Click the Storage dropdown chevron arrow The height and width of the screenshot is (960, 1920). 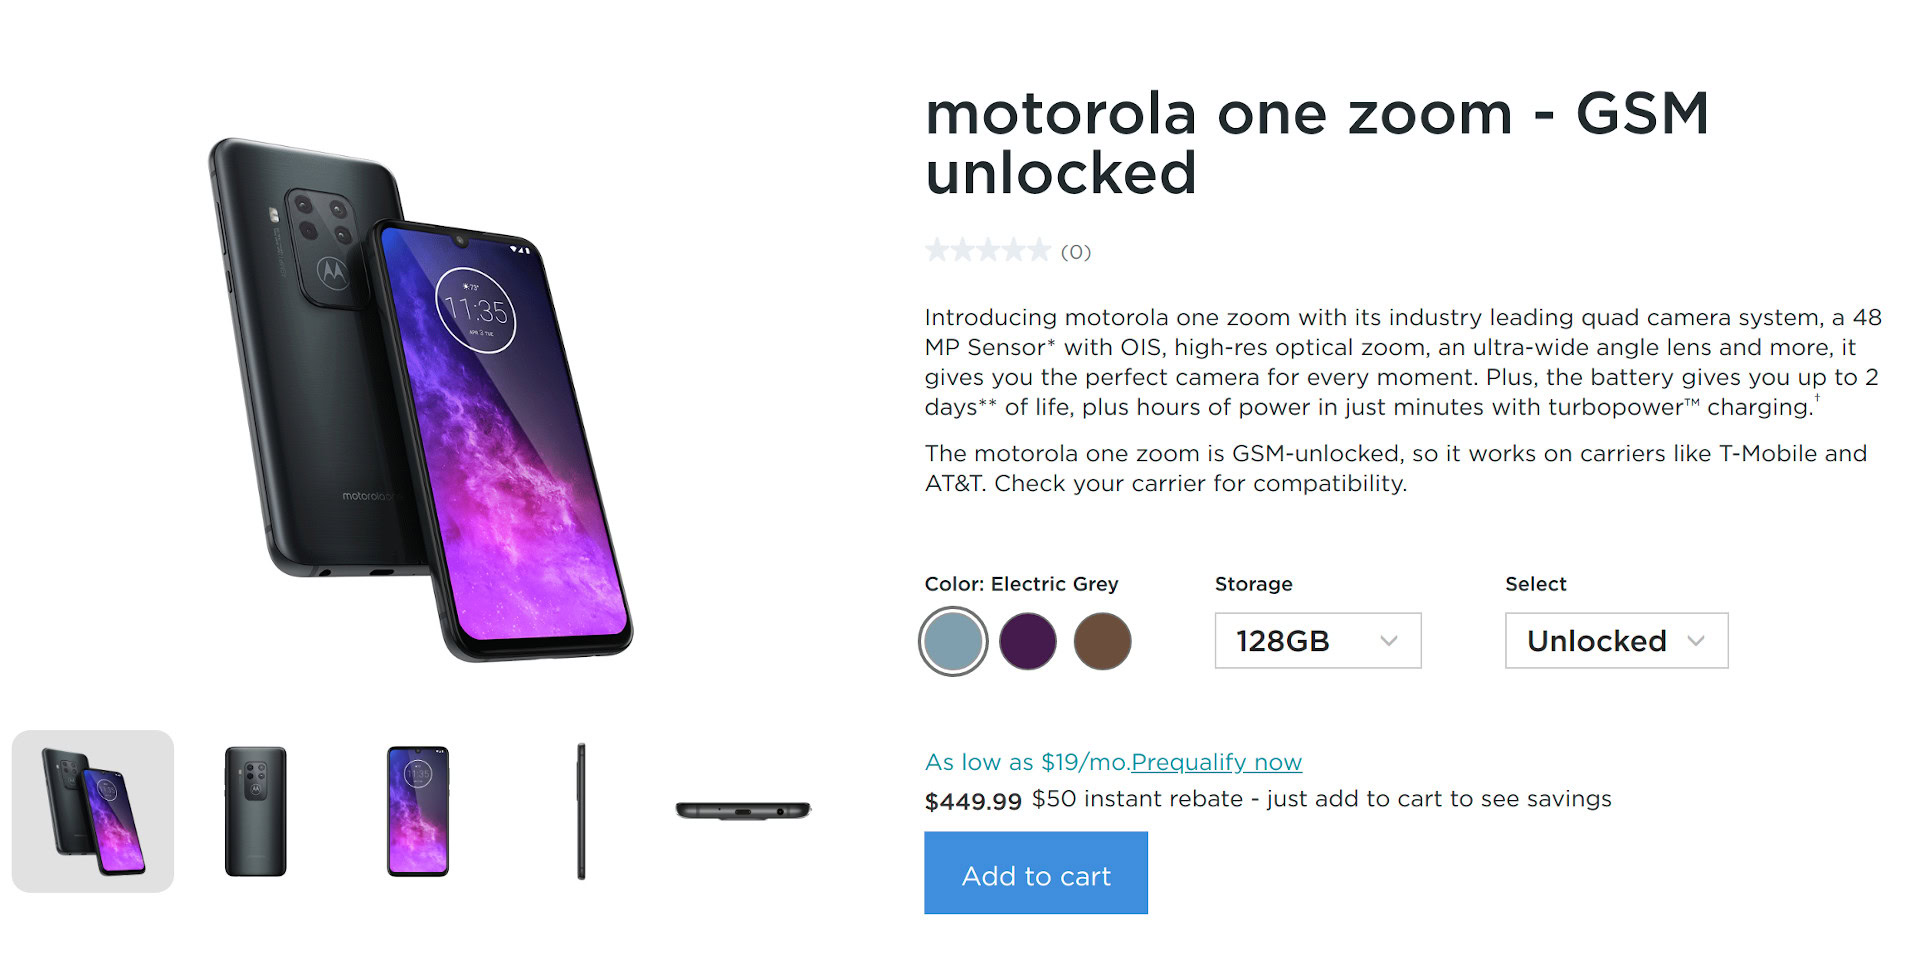click(x=1389, y=641)
